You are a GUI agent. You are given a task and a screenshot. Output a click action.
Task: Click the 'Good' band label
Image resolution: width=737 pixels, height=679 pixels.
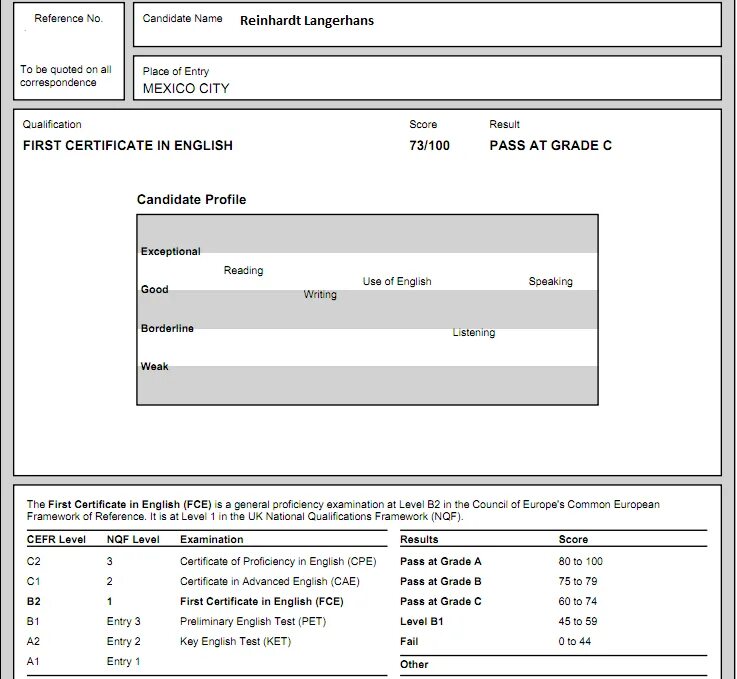[155, 289]
